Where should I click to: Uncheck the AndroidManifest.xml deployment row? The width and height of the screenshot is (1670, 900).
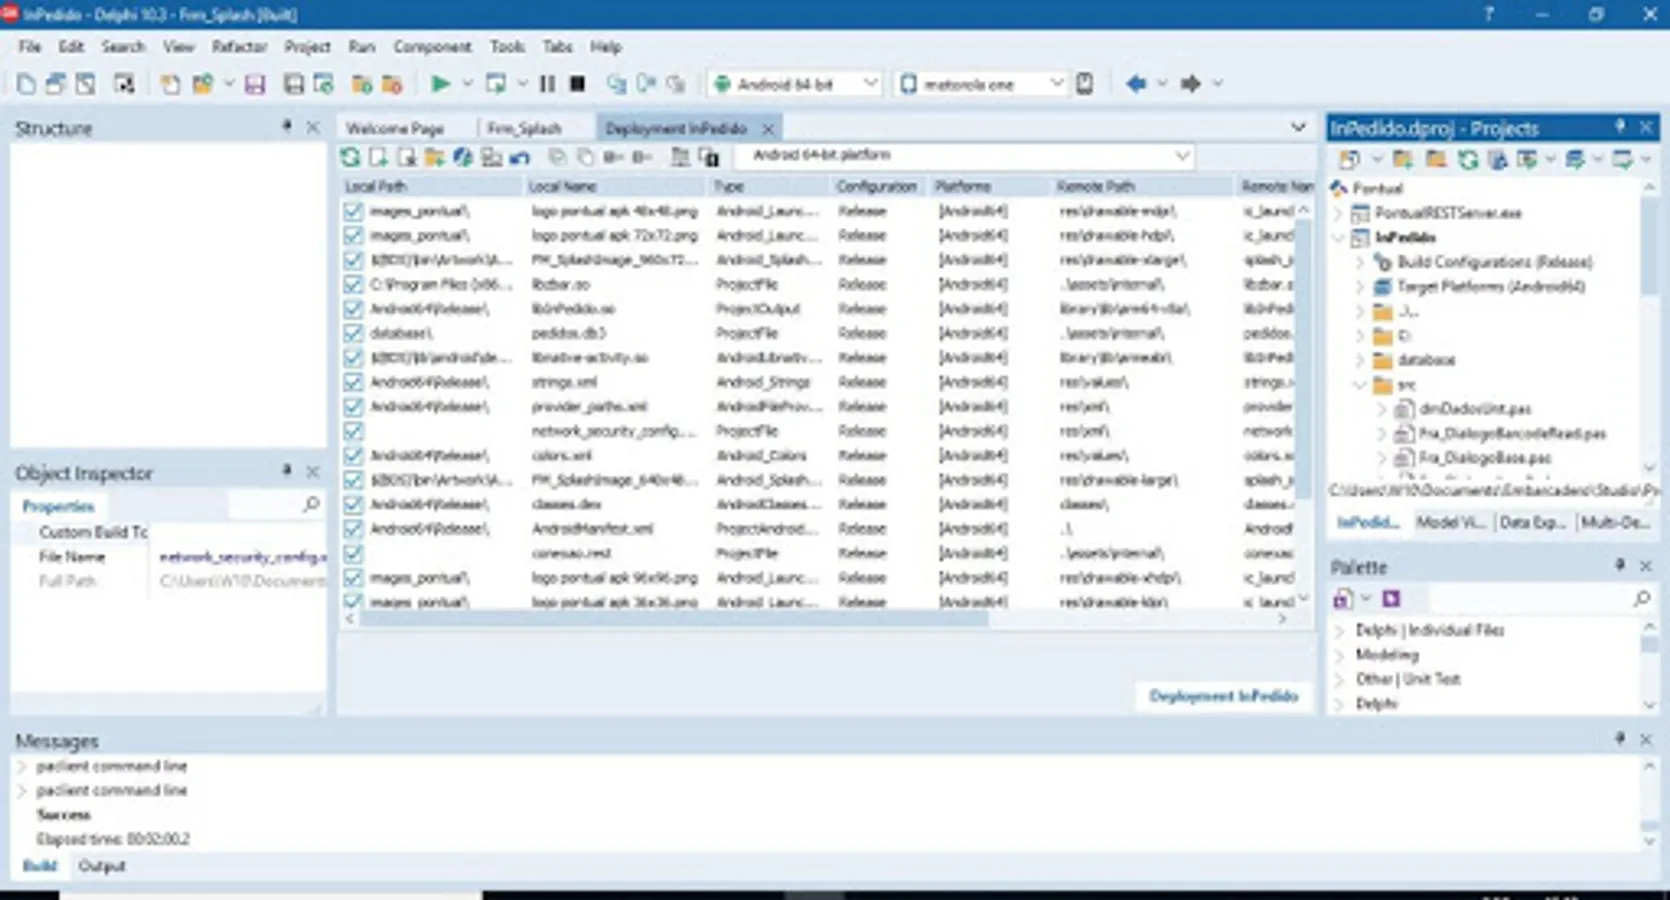point(353,529)
